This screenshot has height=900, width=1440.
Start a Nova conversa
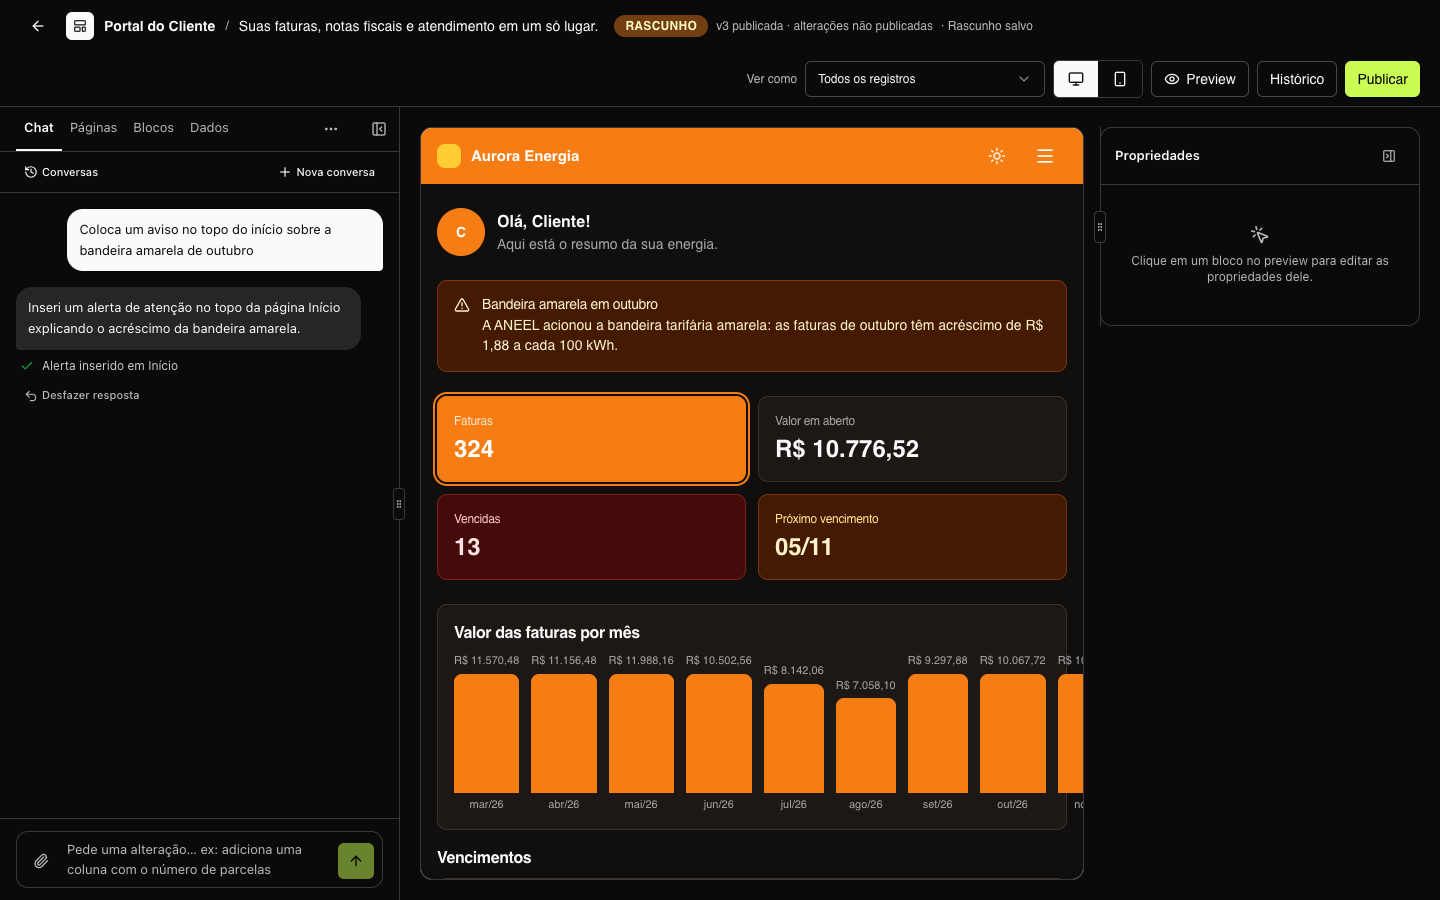coord(327,172)
